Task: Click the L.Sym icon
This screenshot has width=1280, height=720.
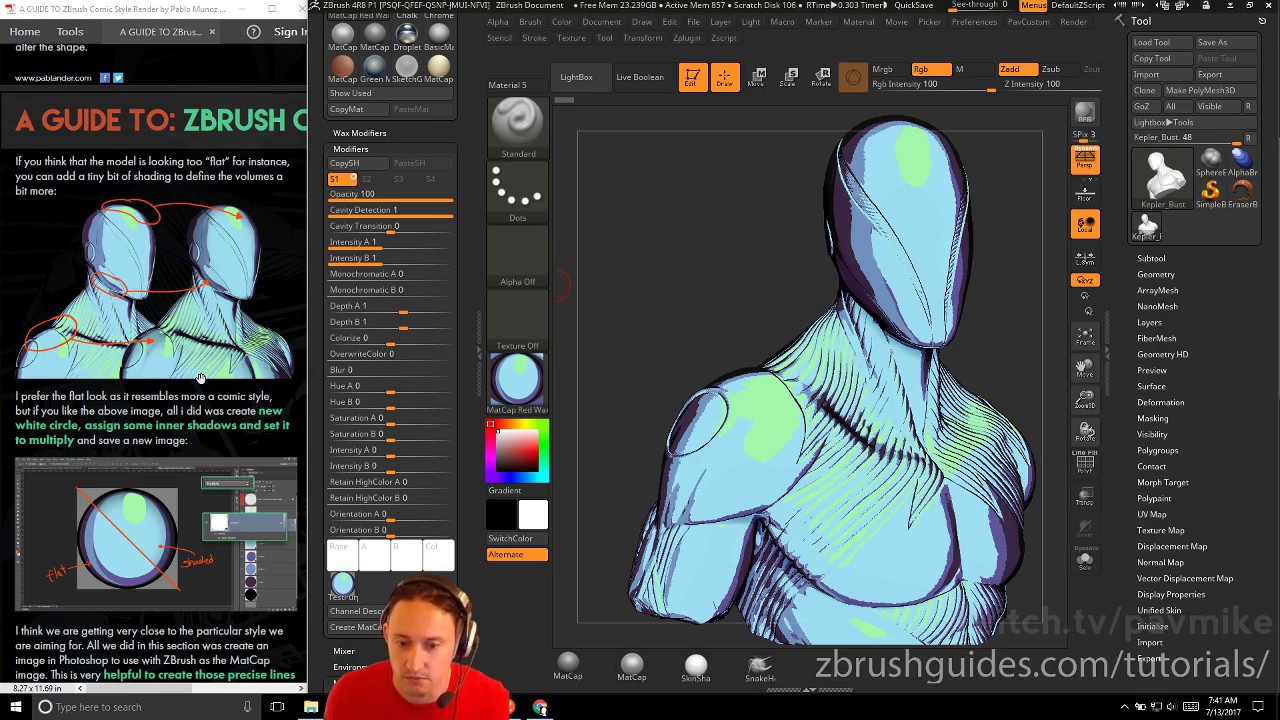Action: [1085, 257]
